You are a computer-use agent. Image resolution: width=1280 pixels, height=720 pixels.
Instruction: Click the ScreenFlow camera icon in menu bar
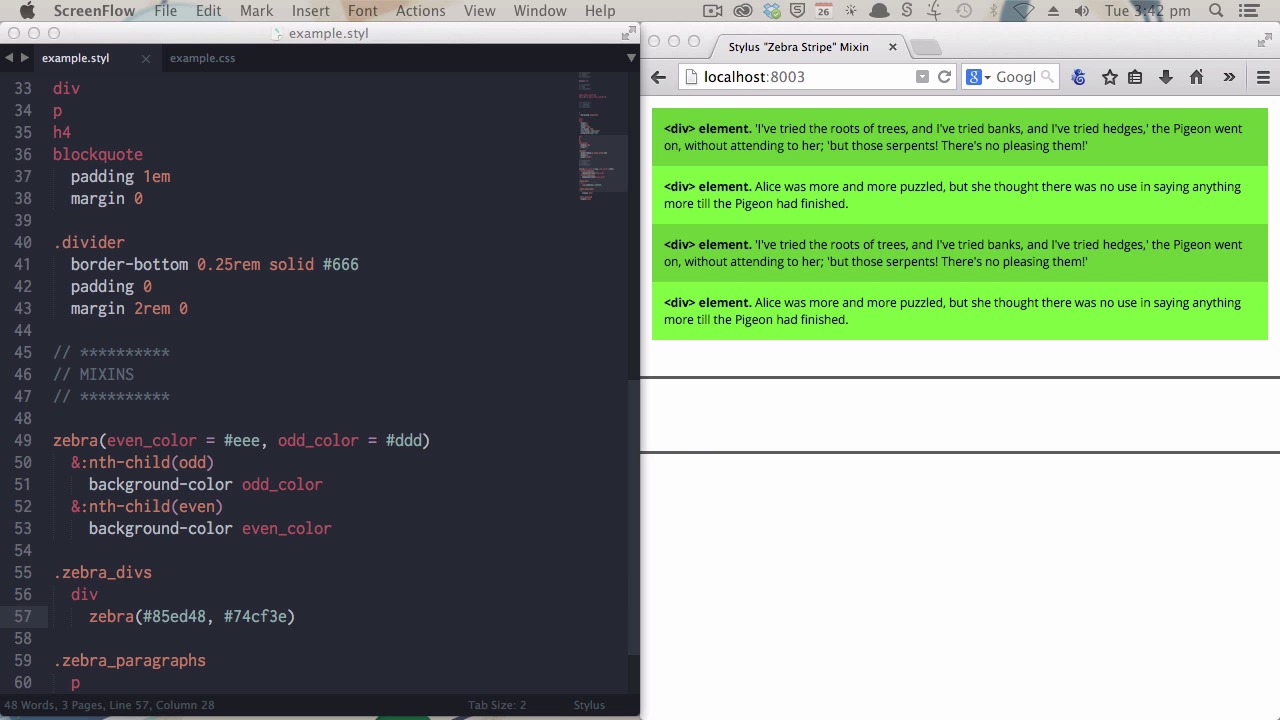click(713, 11)
